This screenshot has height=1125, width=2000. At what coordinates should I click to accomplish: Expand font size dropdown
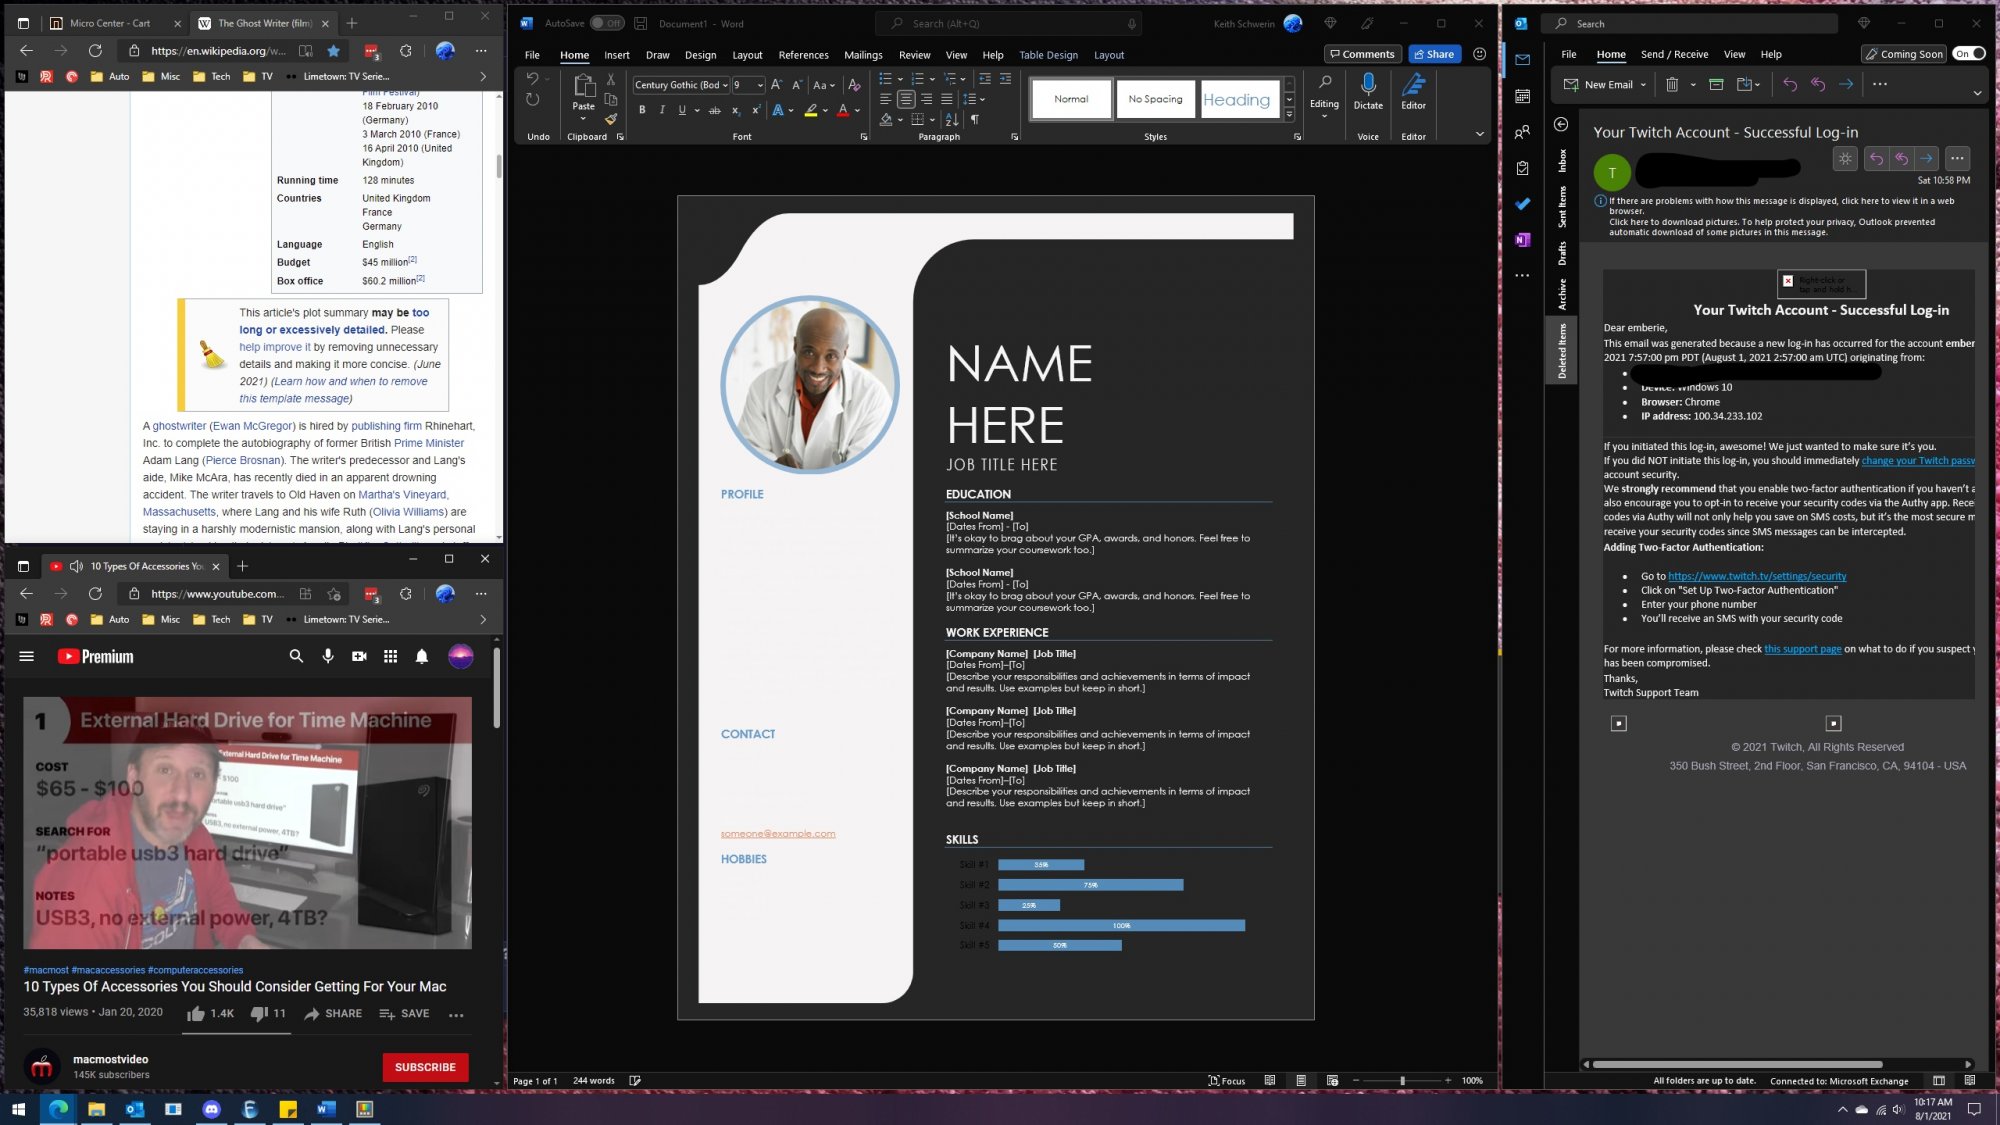click(x=760, y=85)
